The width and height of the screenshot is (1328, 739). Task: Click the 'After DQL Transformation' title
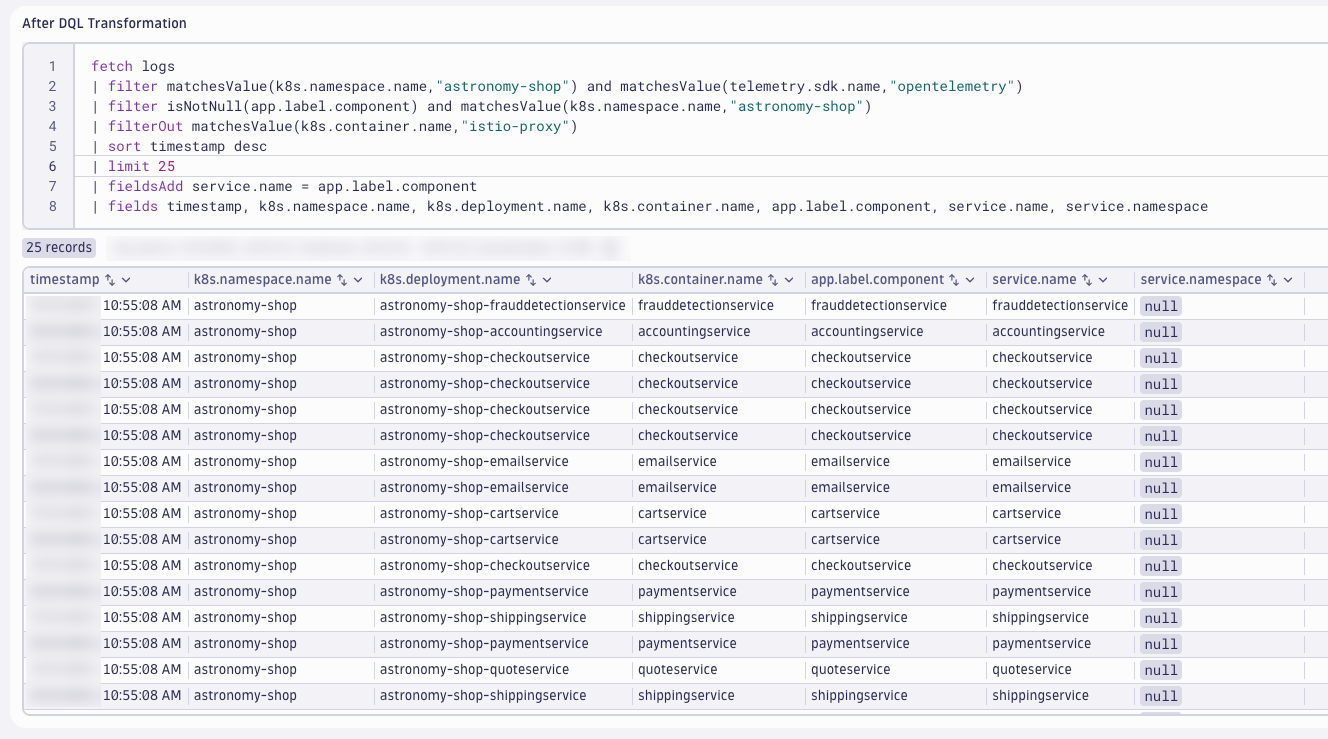(104, 23)
